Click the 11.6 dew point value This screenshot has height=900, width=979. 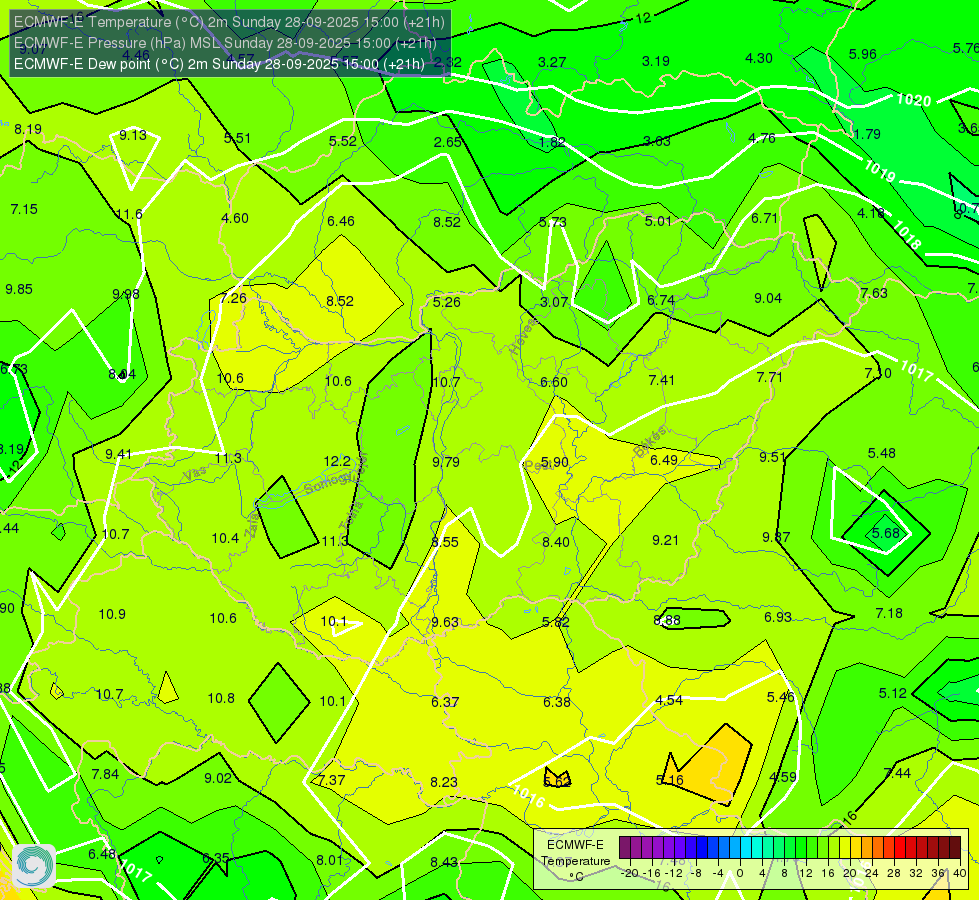point(129,214)
